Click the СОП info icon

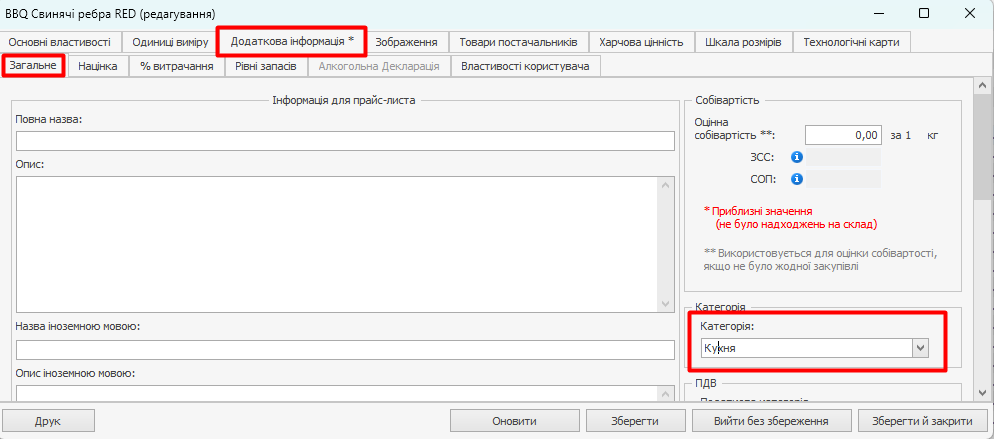(797, 179)
